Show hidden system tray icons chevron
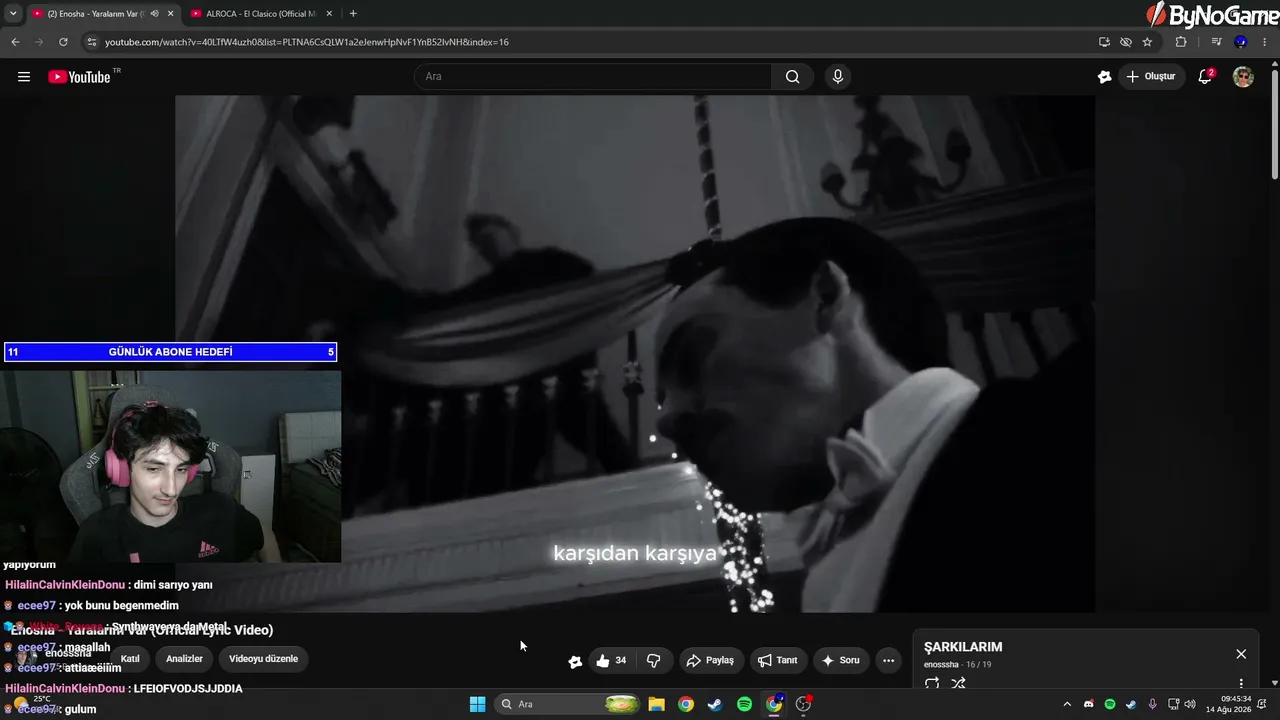The height and width of the screenshot is (720, 1280). pyautogui.click(x=1067, y=704)
